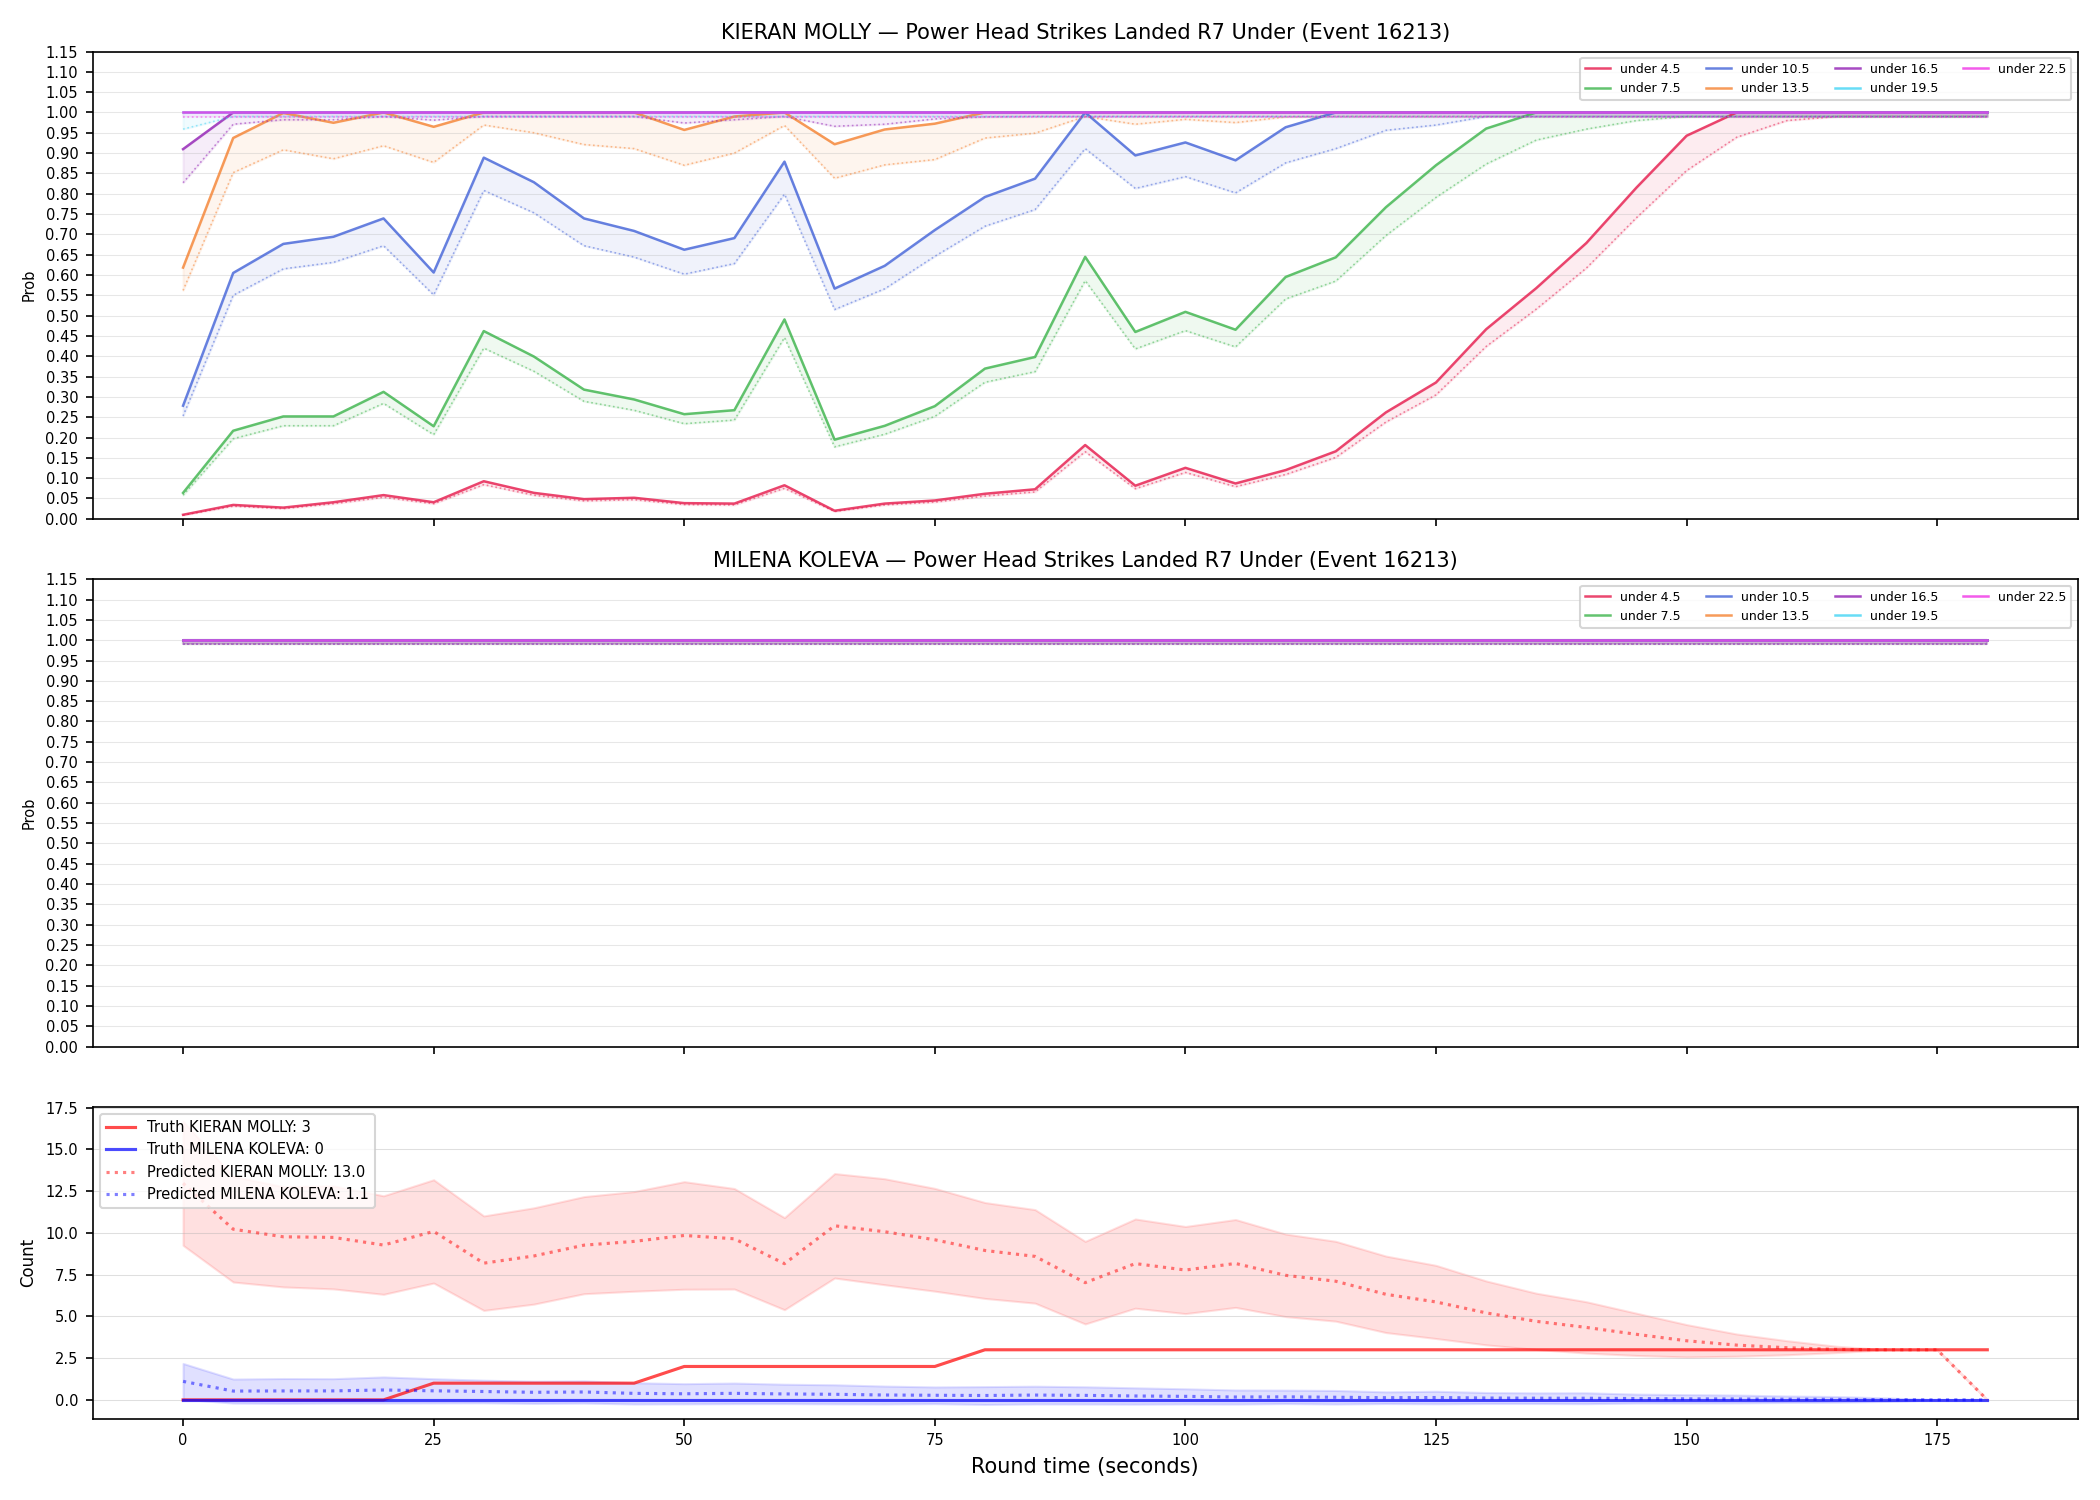Click the x-axis tick label "100"
Viewport: 2100px width, 1500px height.
point(1185,1440)
